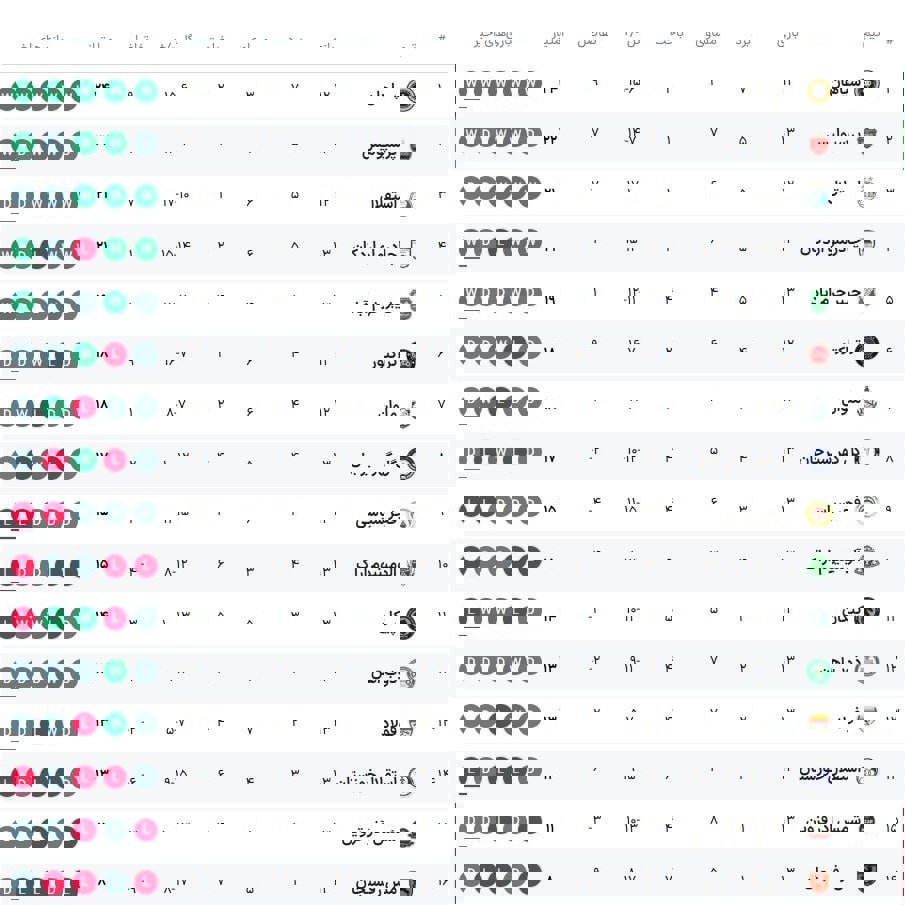Click the yellow team logo in rank 1 row

tap(818, 91)
